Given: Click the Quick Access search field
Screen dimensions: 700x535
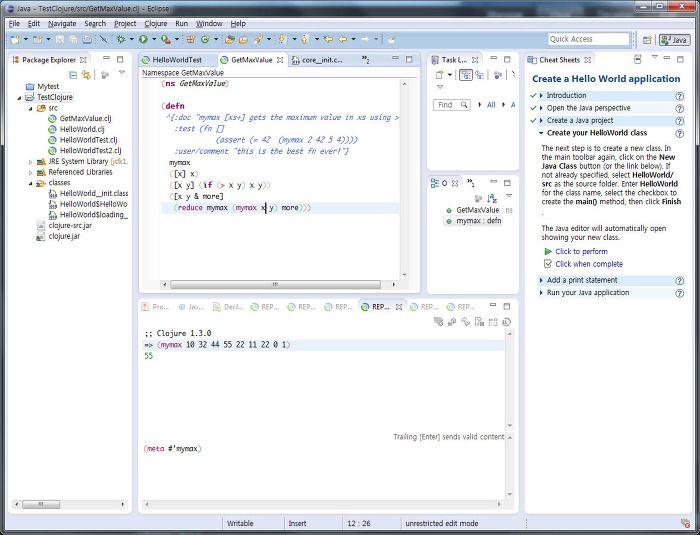Looking at the screenshot, I should [x=588, y=39].
